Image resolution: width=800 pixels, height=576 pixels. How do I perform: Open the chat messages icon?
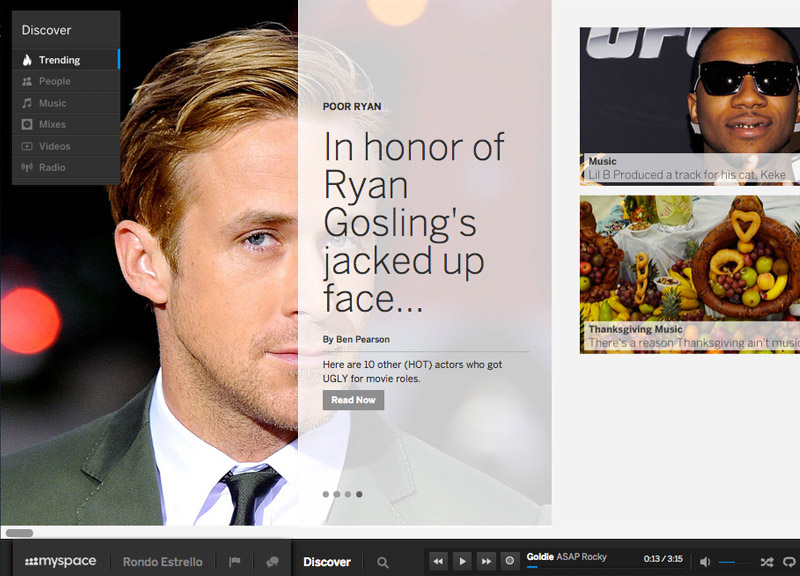coord(272,562)
